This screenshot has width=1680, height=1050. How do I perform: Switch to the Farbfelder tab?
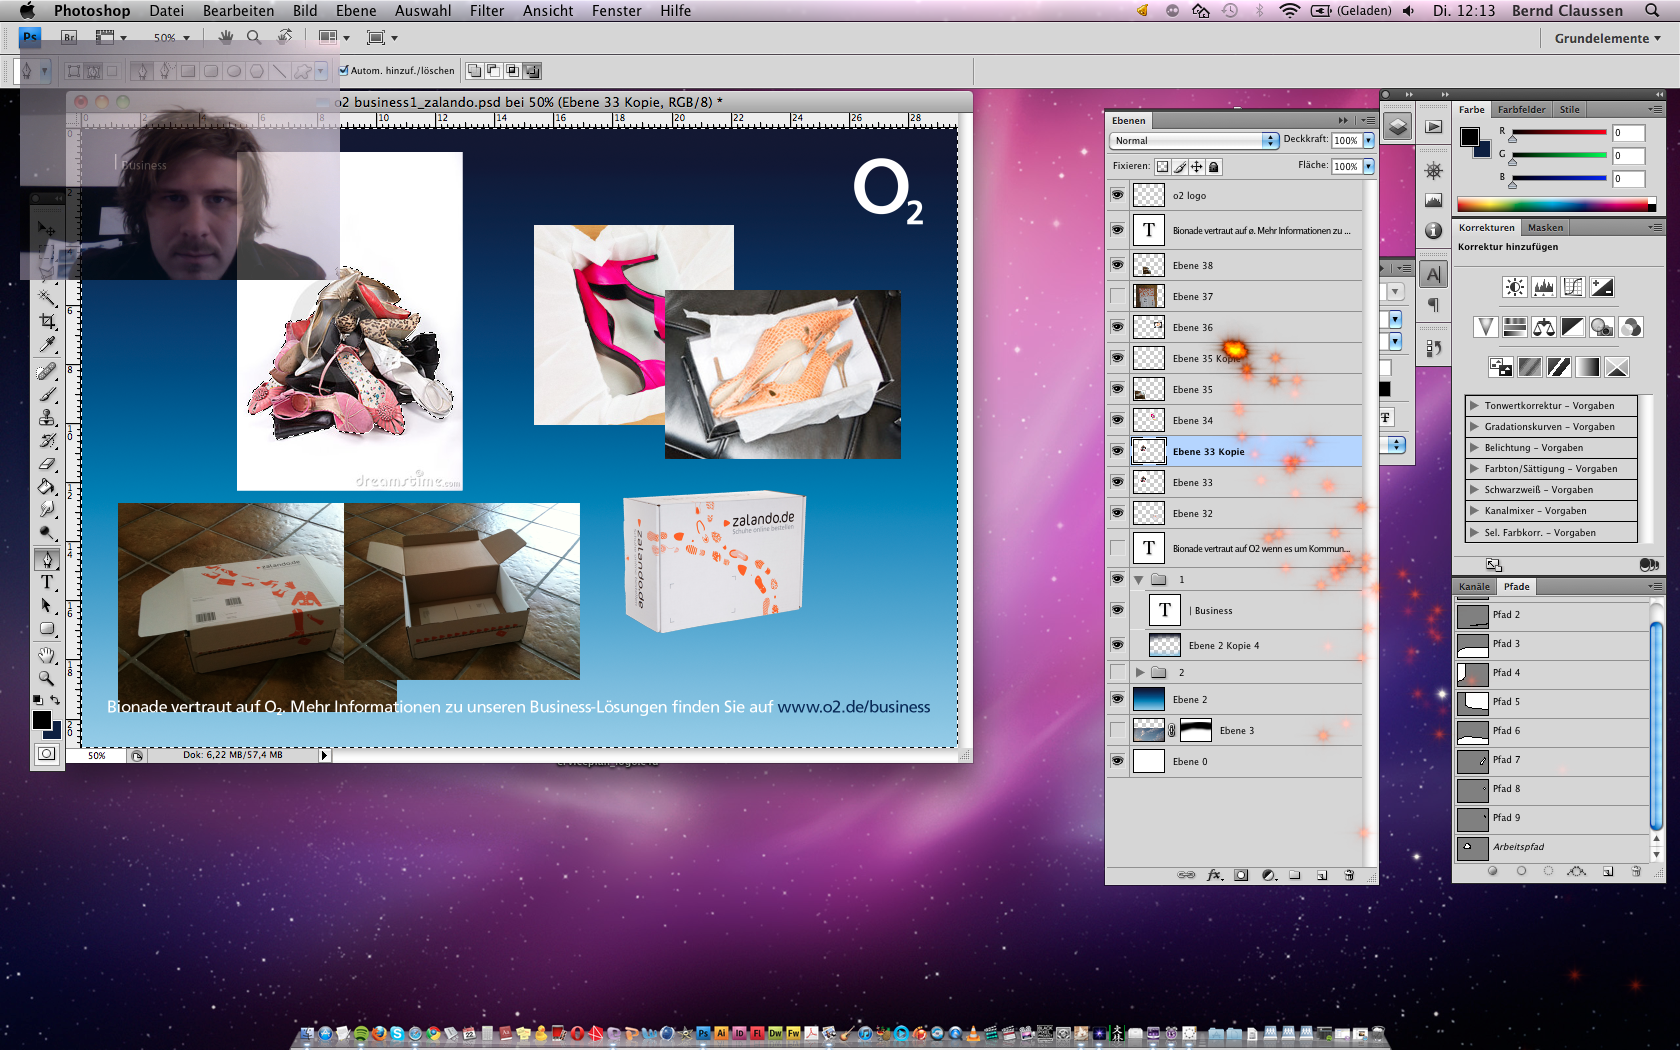1521,110
